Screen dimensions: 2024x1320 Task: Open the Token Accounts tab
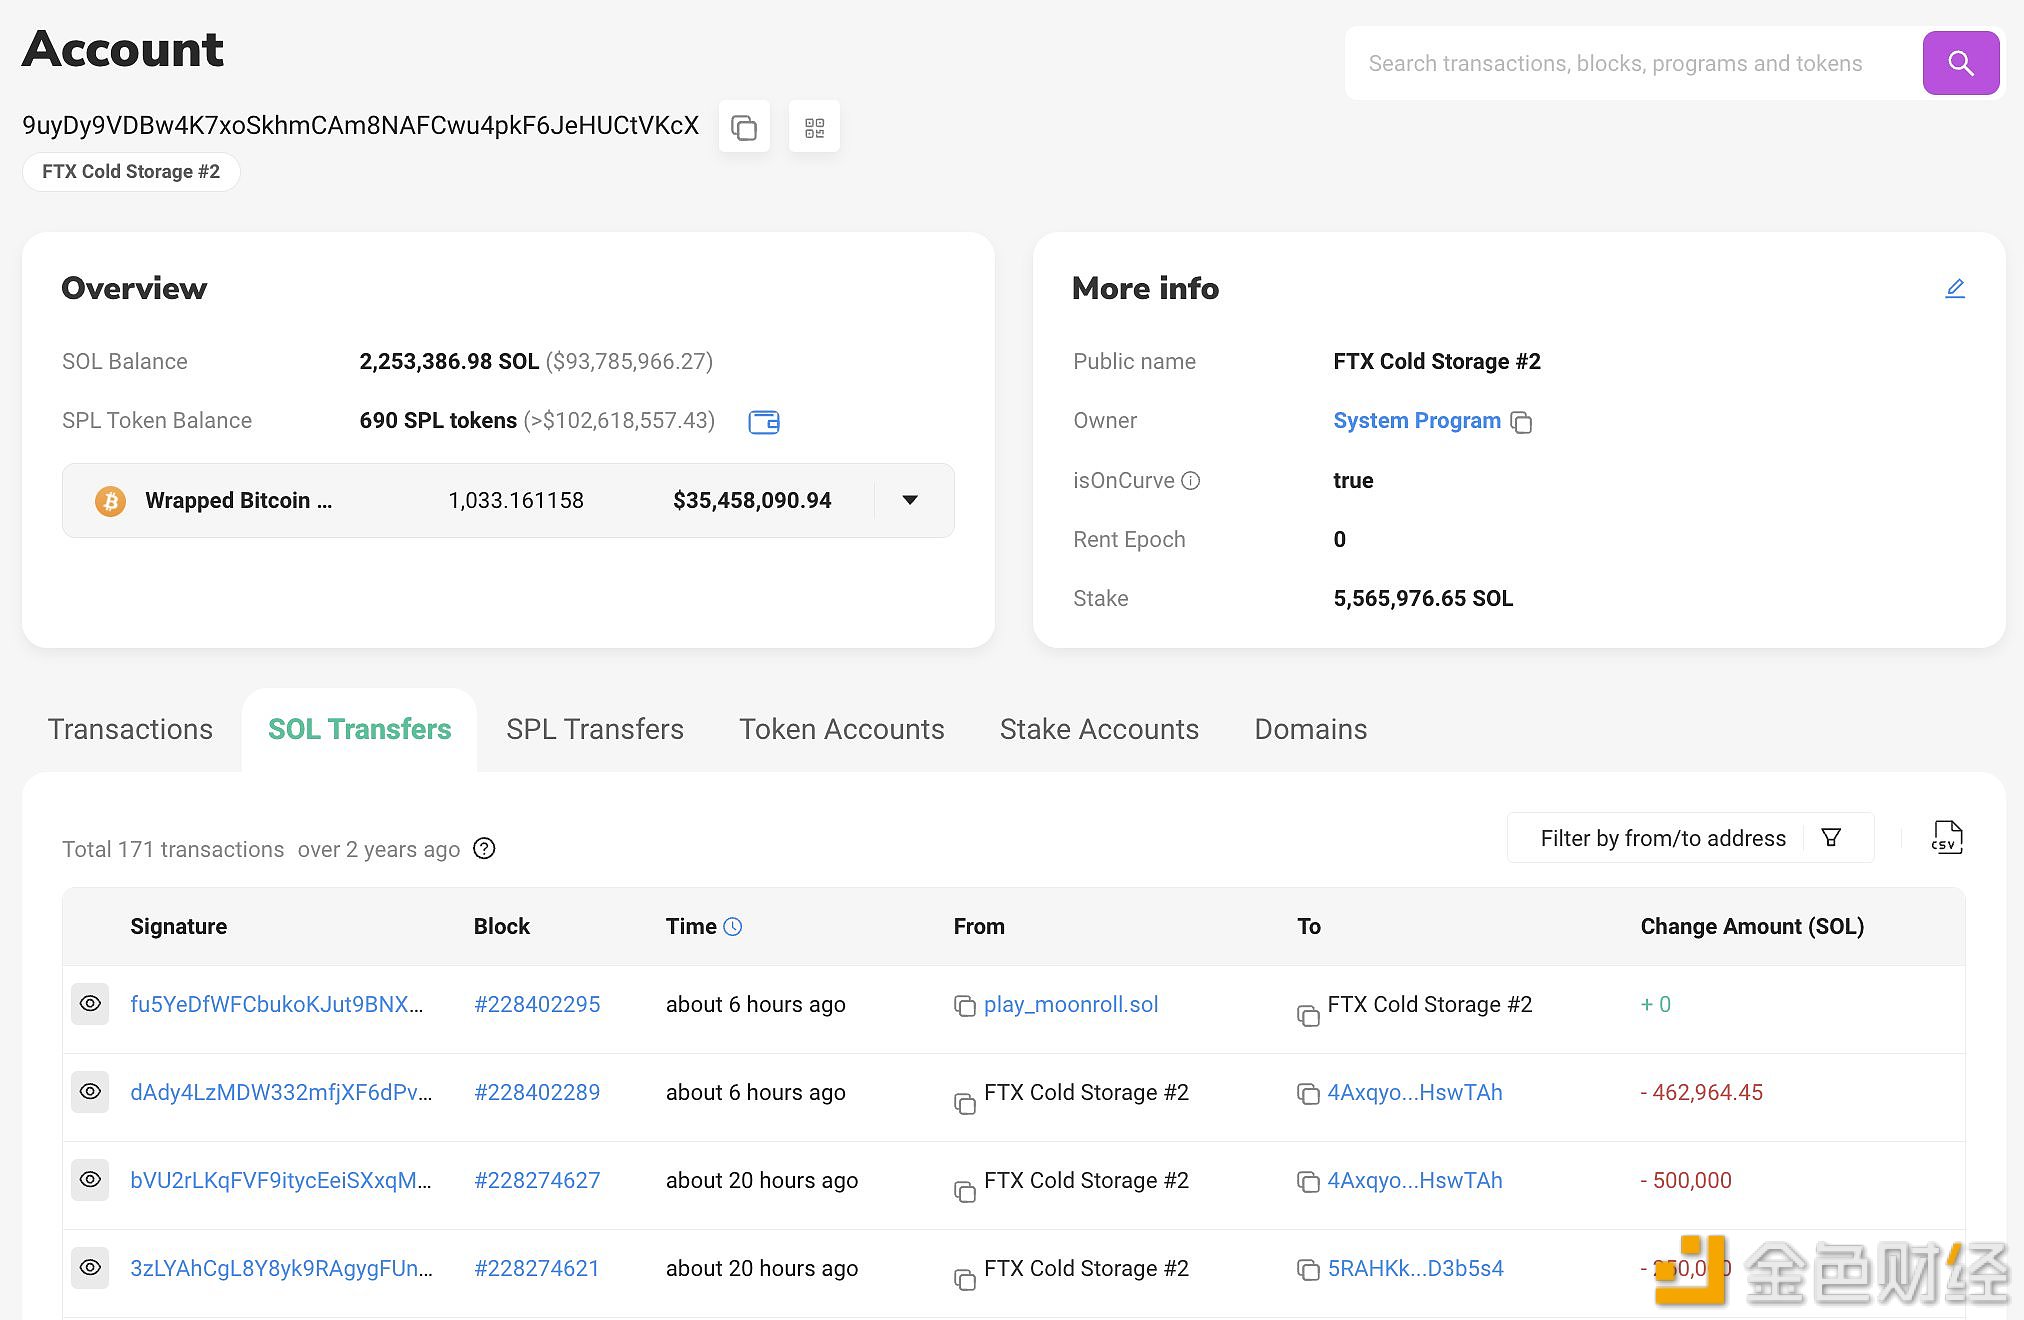point(842,729)
